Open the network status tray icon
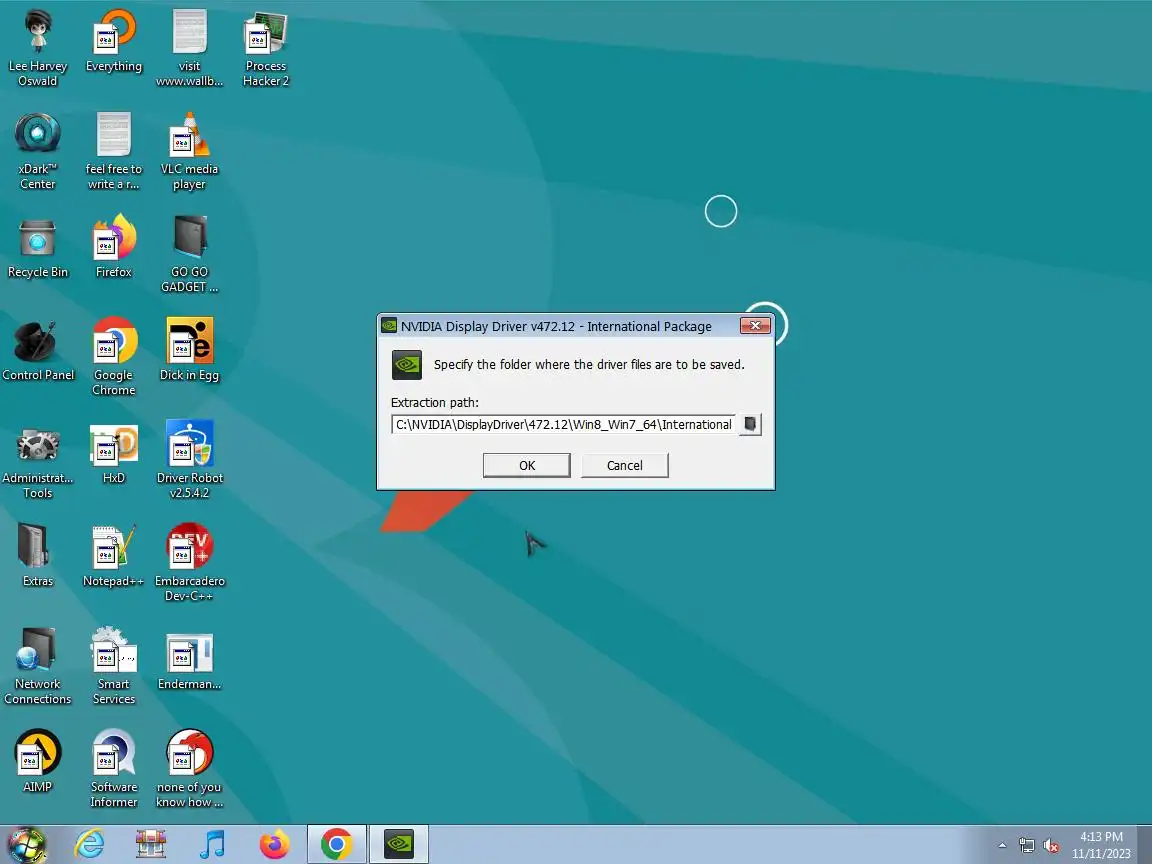The image size is (1152, 864). (x=1026, y=846)
